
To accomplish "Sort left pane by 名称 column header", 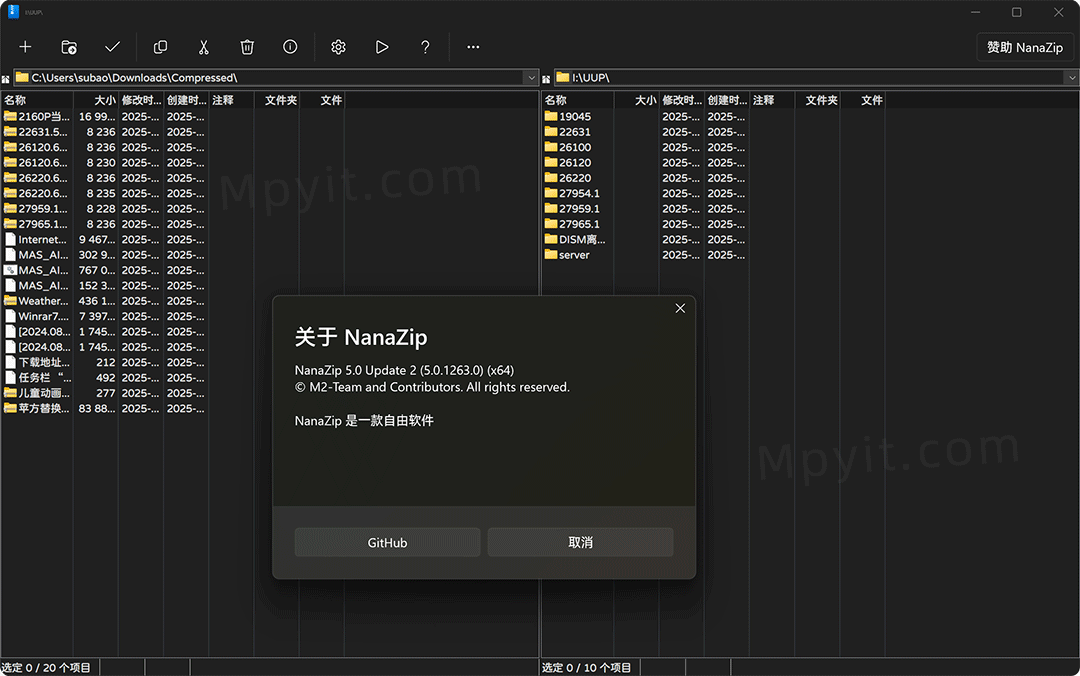I will 37,100.
